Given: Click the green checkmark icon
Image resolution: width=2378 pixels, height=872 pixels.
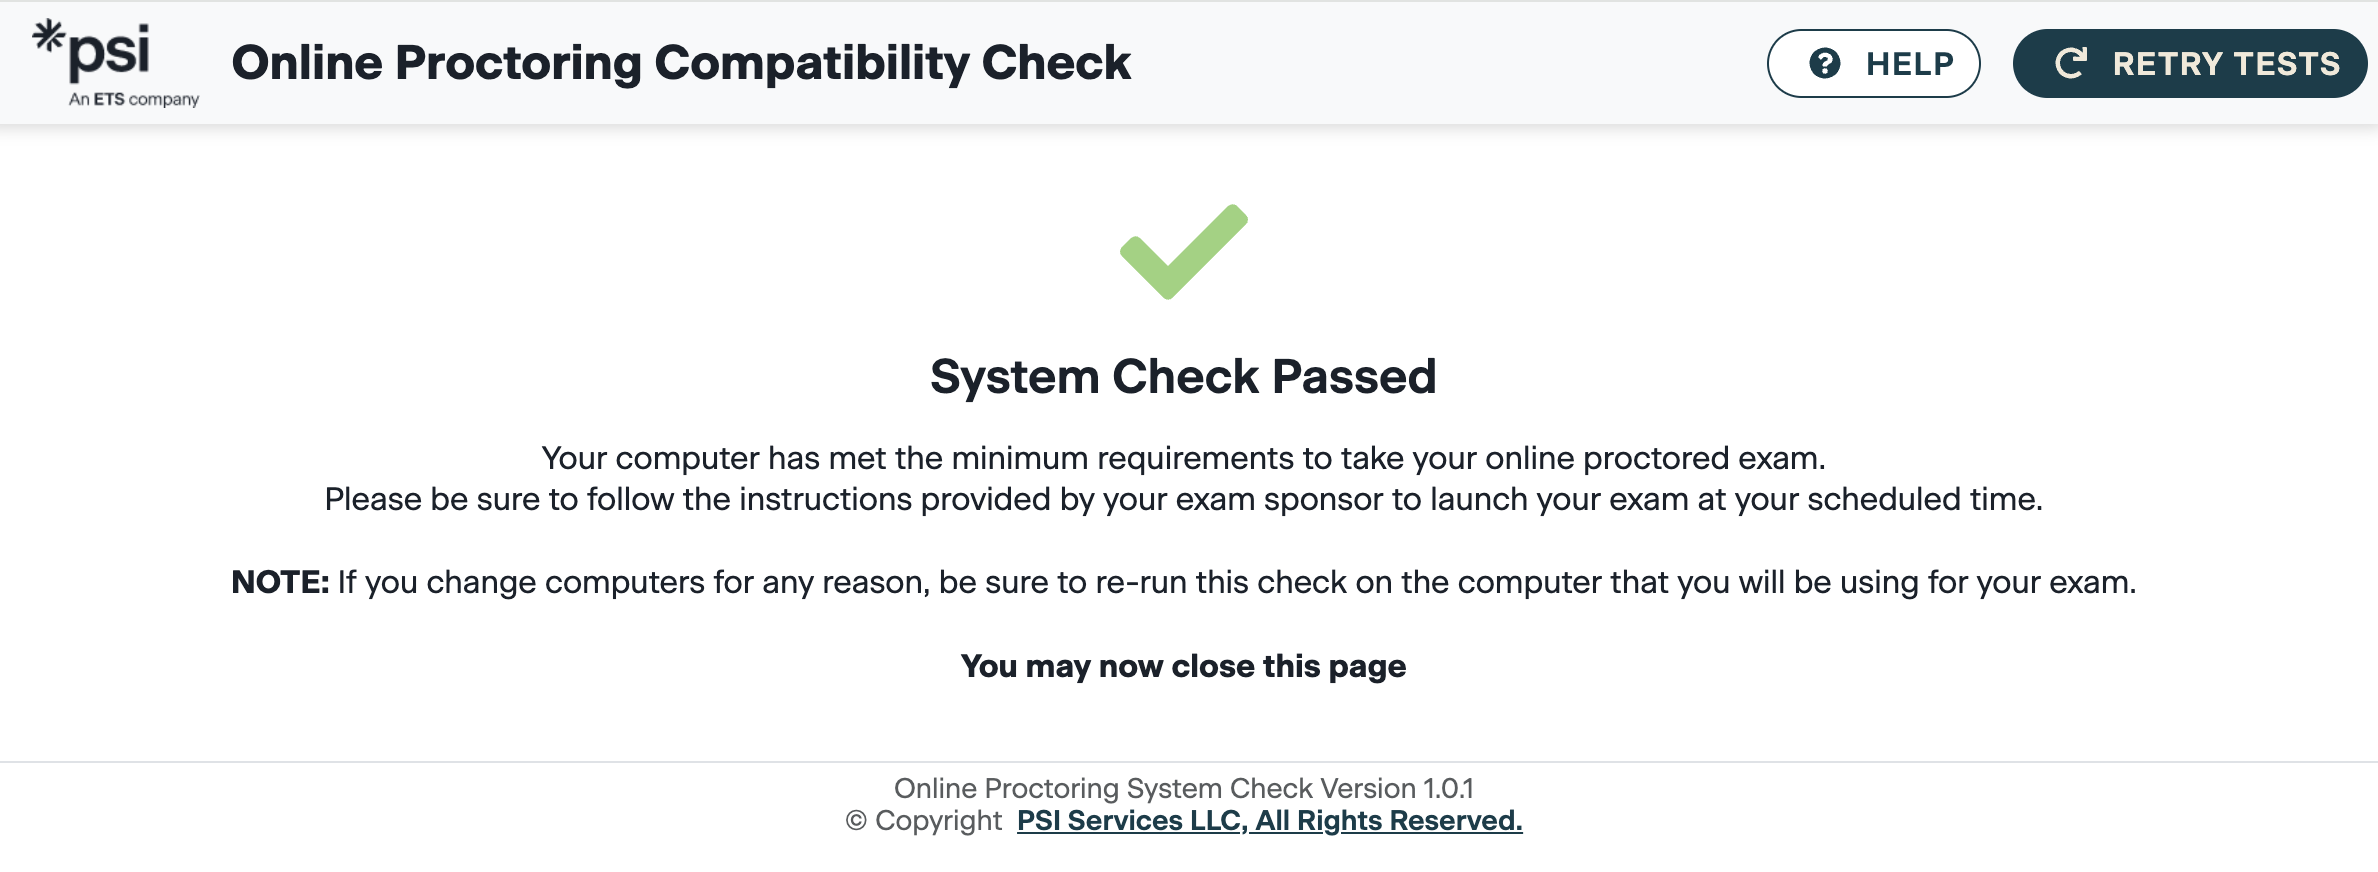Looking at the screenshot, I should tap(1184, 252).
